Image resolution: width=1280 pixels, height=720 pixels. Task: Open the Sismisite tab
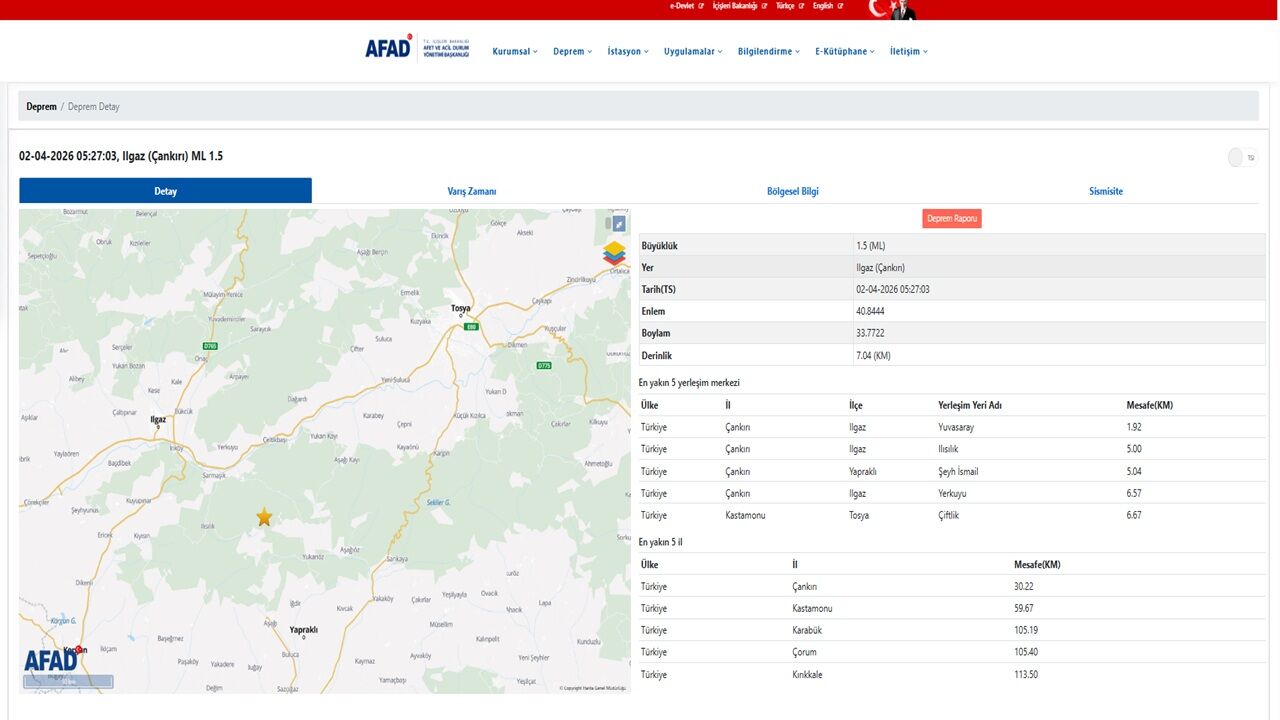(1106, 190)
